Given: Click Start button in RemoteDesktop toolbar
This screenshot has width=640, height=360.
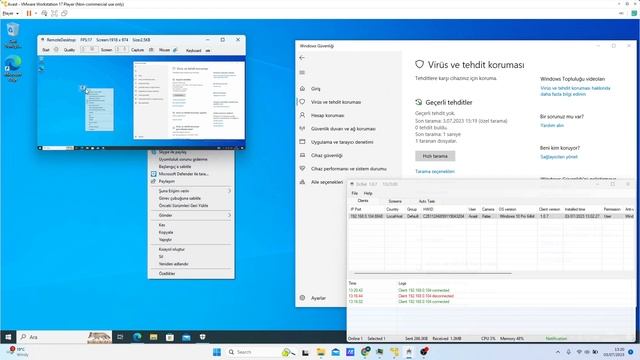Looking at the screenshot, I should (46, 50).
